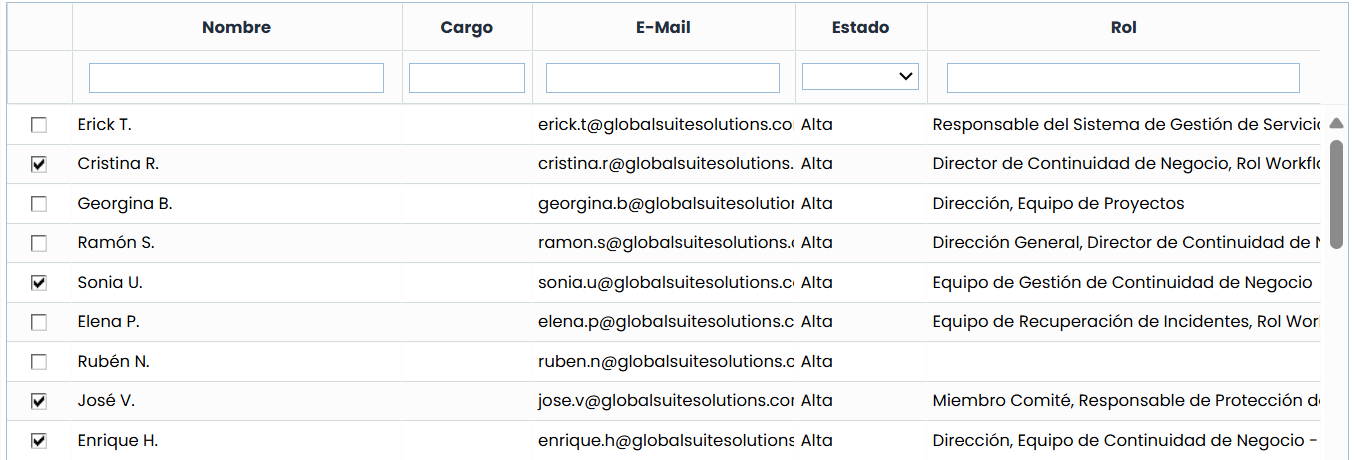
Task: Sort by the Nombre column header
Action: point(236,28)
